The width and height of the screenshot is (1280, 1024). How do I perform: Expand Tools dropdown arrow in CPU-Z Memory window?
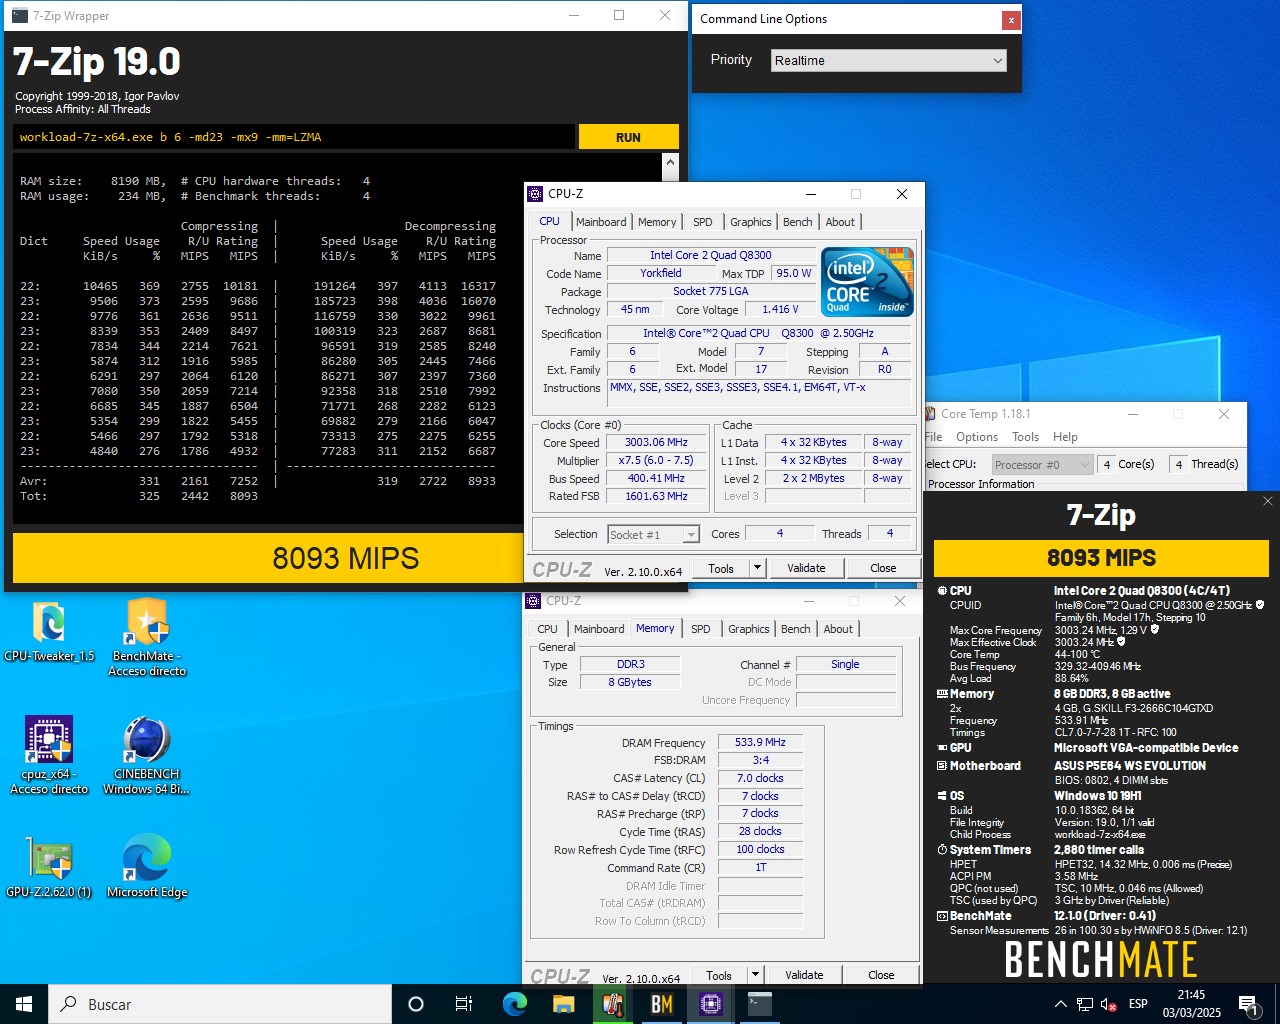point(755,975)
